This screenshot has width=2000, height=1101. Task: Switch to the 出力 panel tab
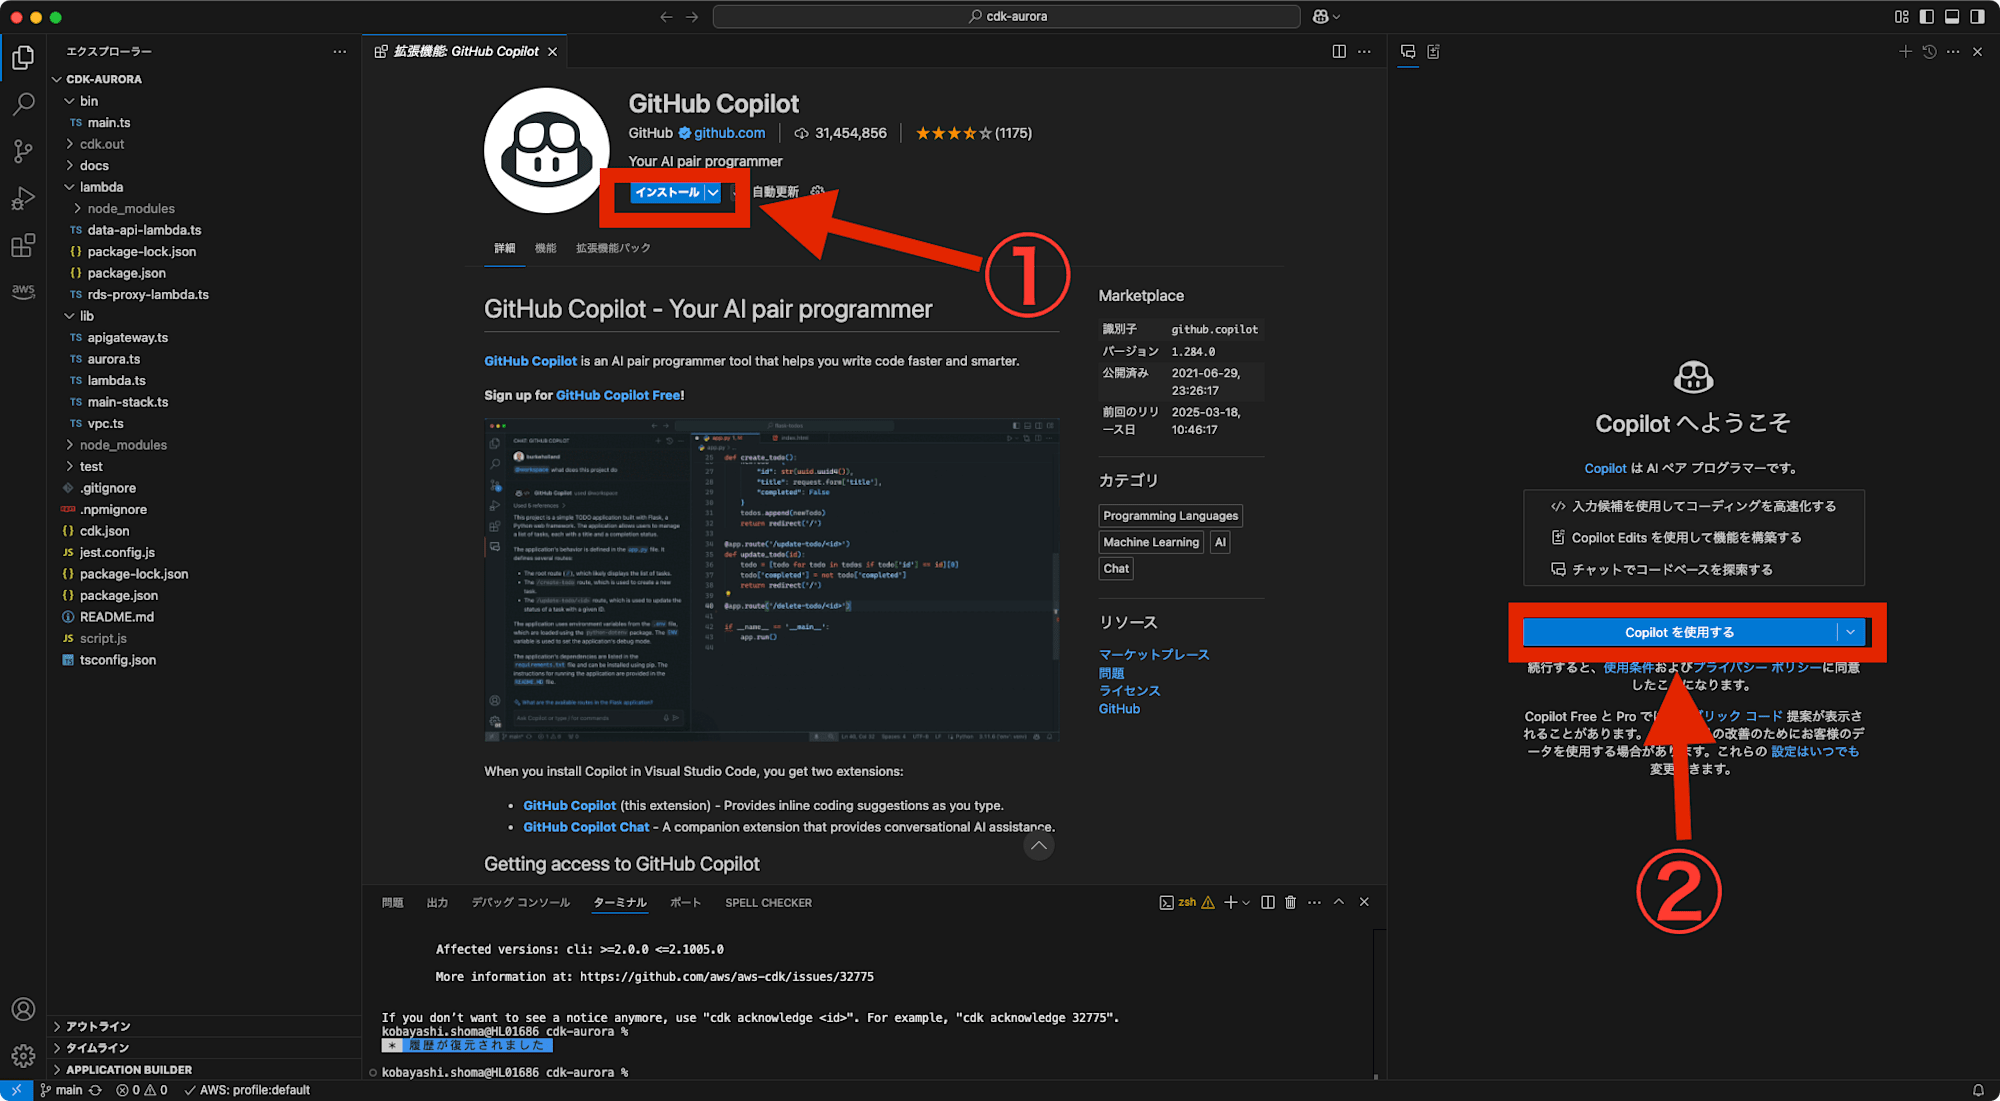(437, 902)
